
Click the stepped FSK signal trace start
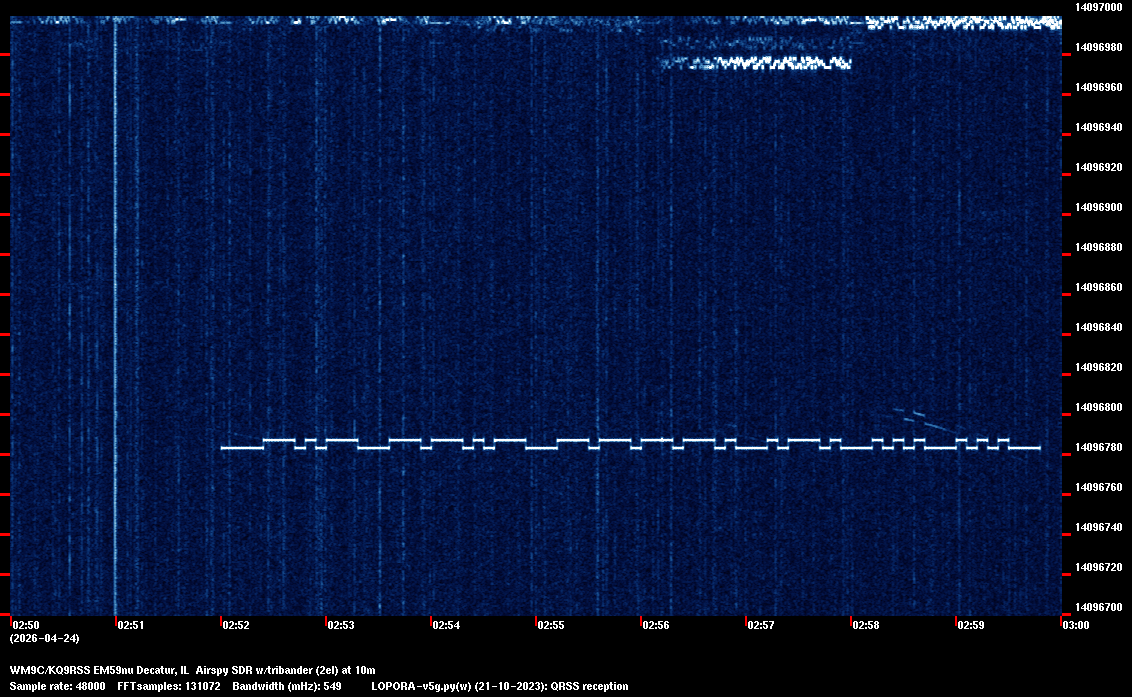click(223, 447)
